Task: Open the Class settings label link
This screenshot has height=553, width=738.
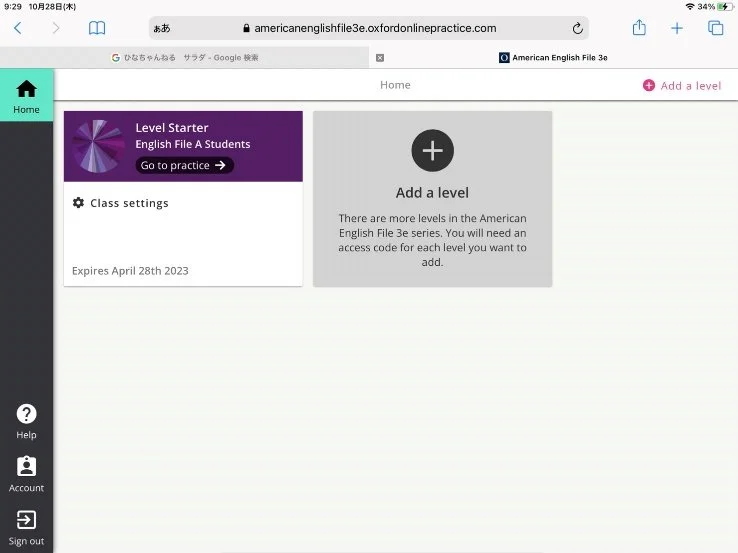Action: [x=129, y=203]
